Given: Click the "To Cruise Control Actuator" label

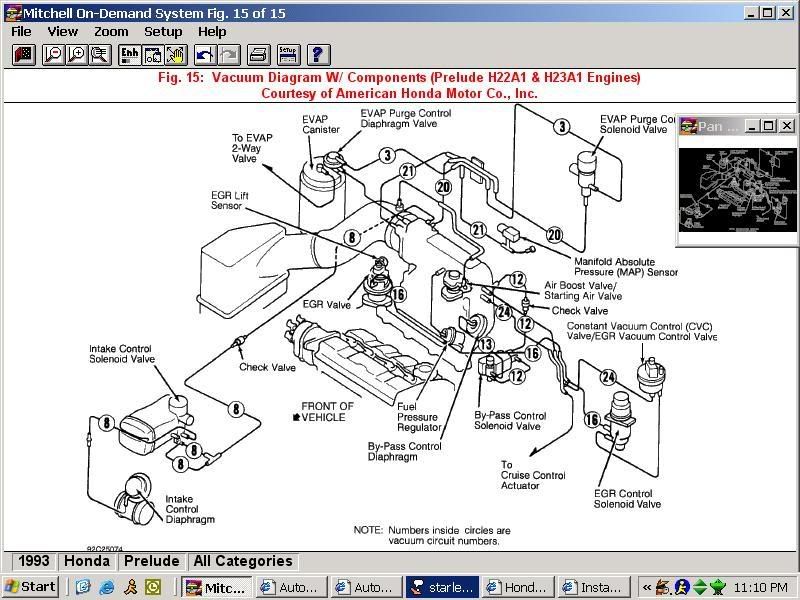Looking at the screenshot, I should (x=533, y=475).
